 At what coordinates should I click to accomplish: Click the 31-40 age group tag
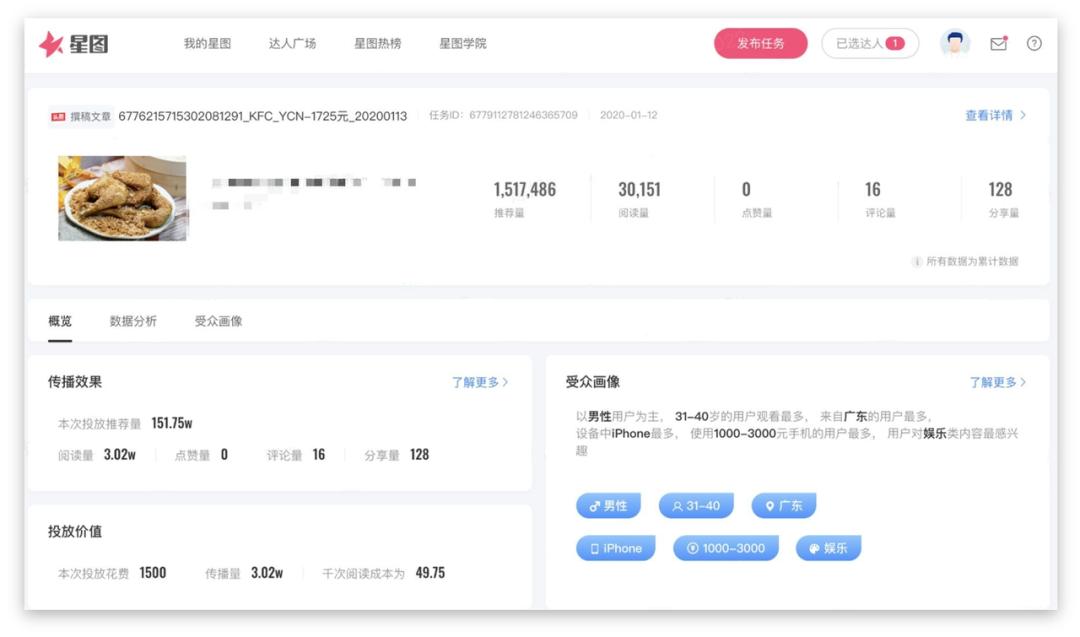tap(694, 505)
